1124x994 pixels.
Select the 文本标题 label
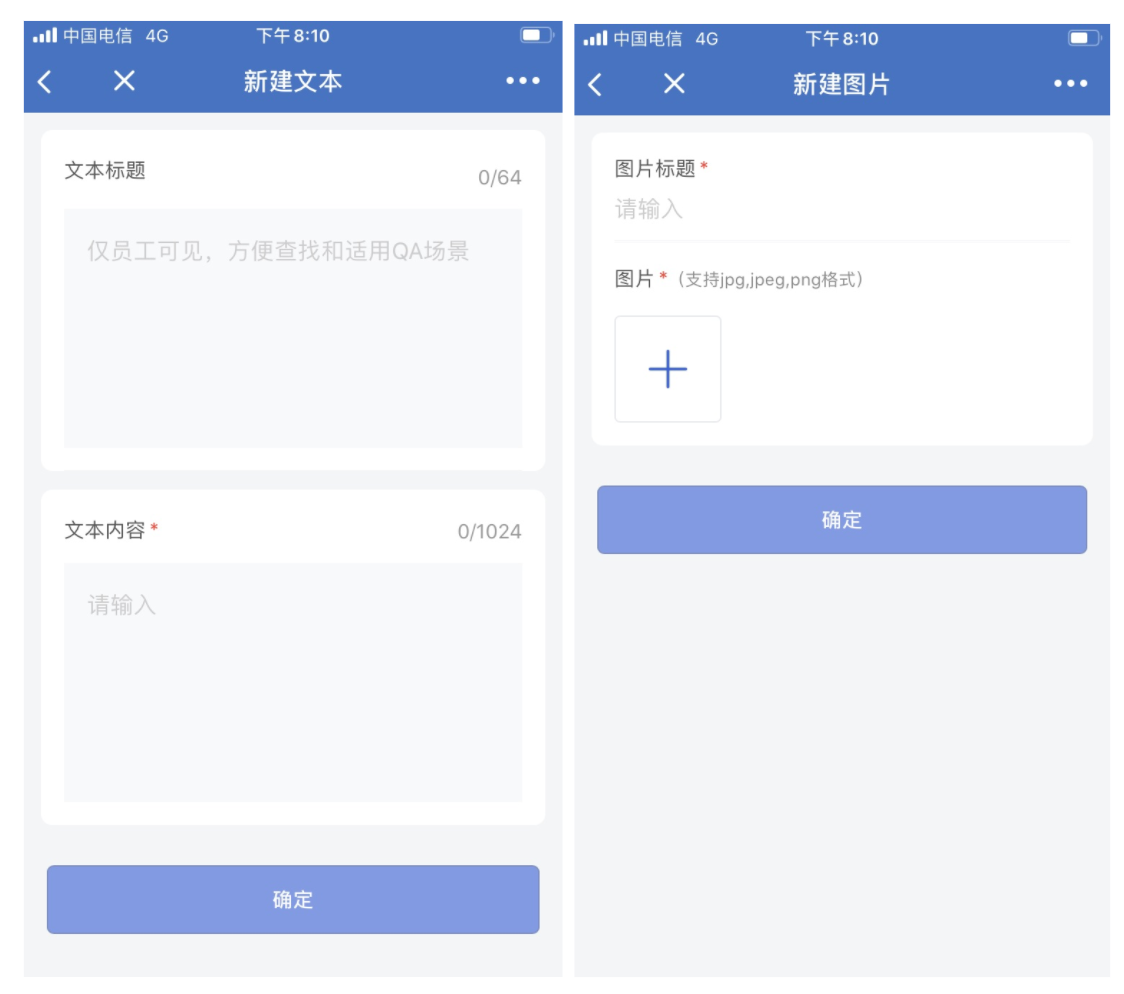(x=105, y=171)
